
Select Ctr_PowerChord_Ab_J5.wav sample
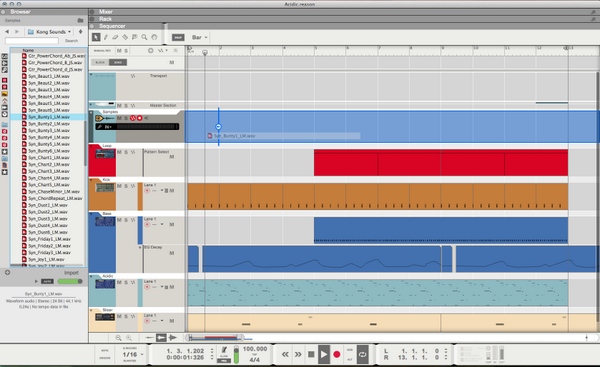point(54,56)
